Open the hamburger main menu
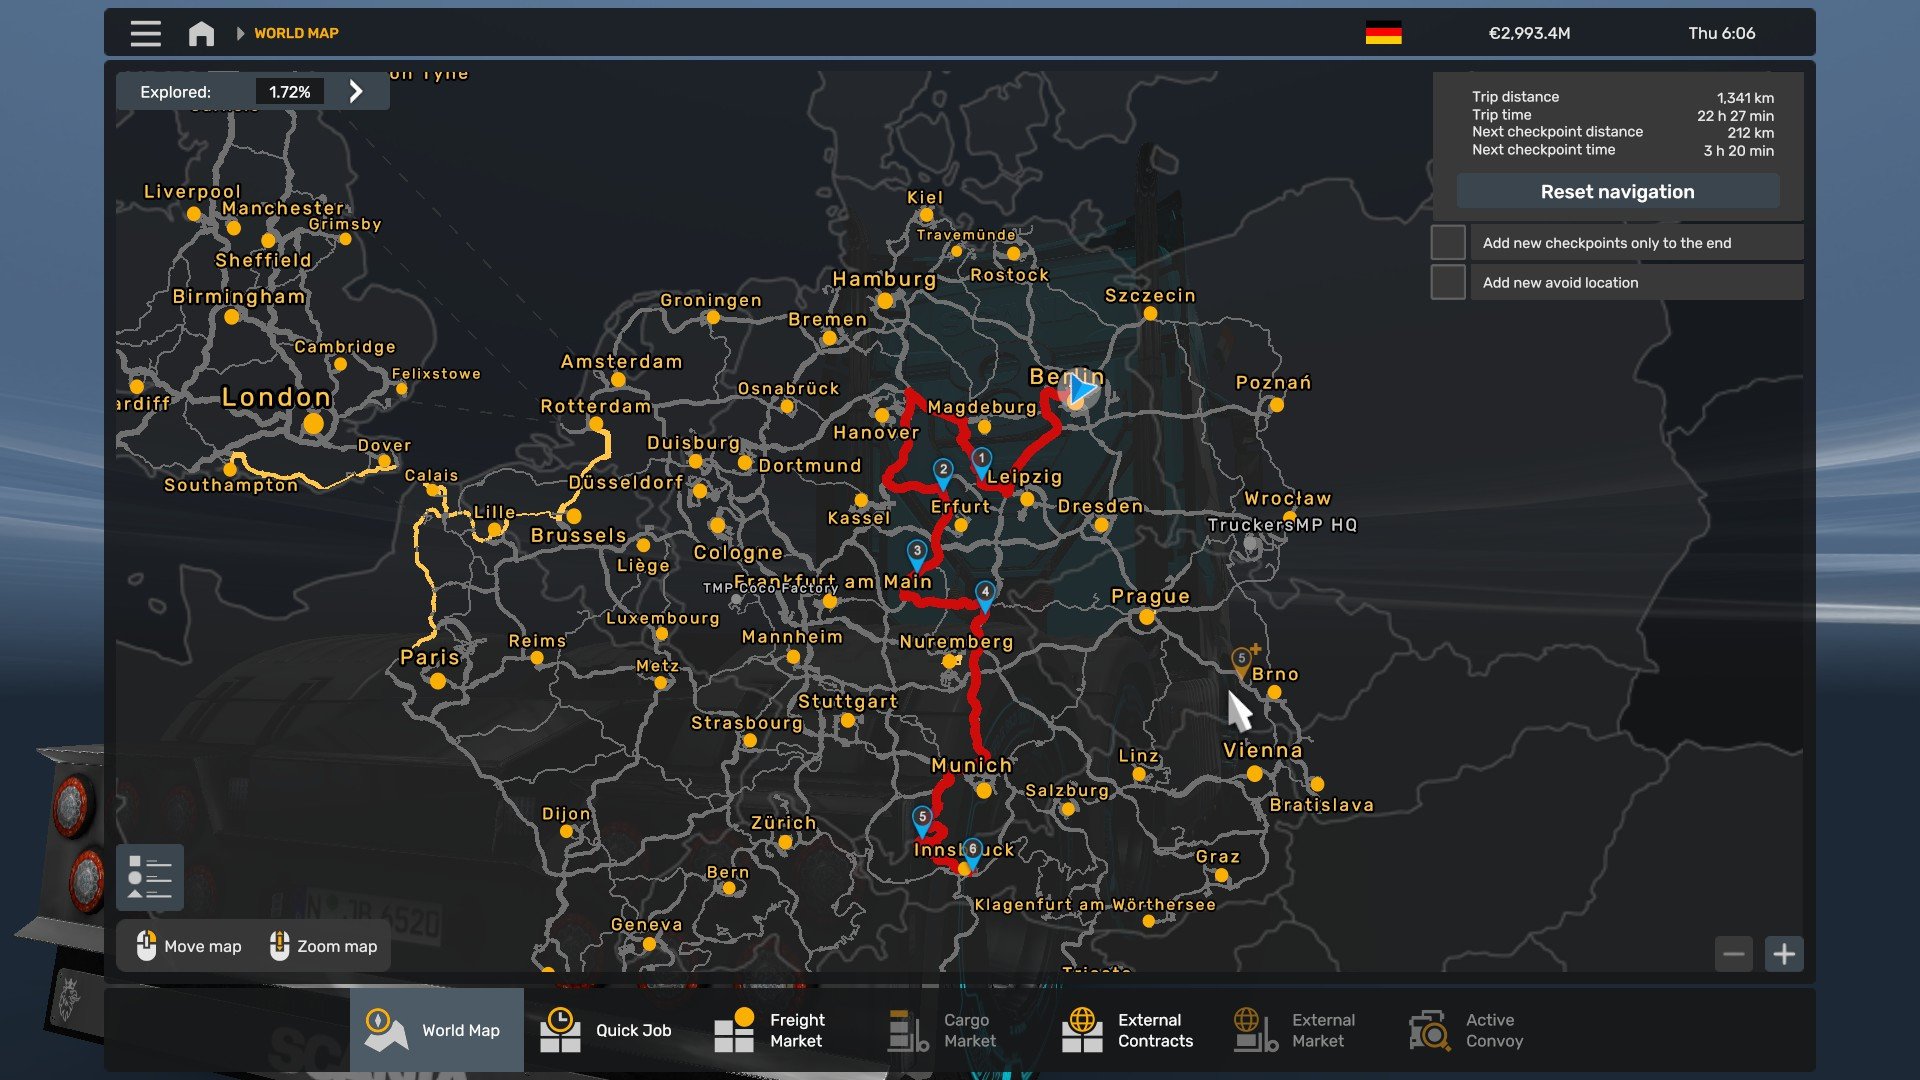Viewport: 1920px width, 1080px height. click(x=145, y=33)
